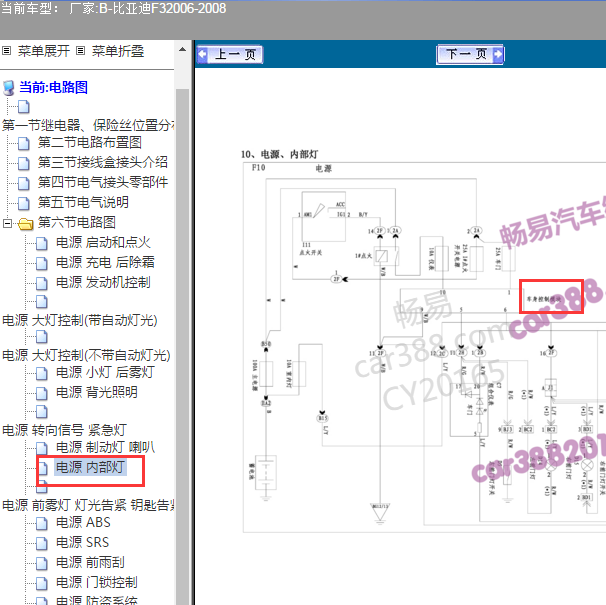Open the previous page with 上一页 button

230,54
